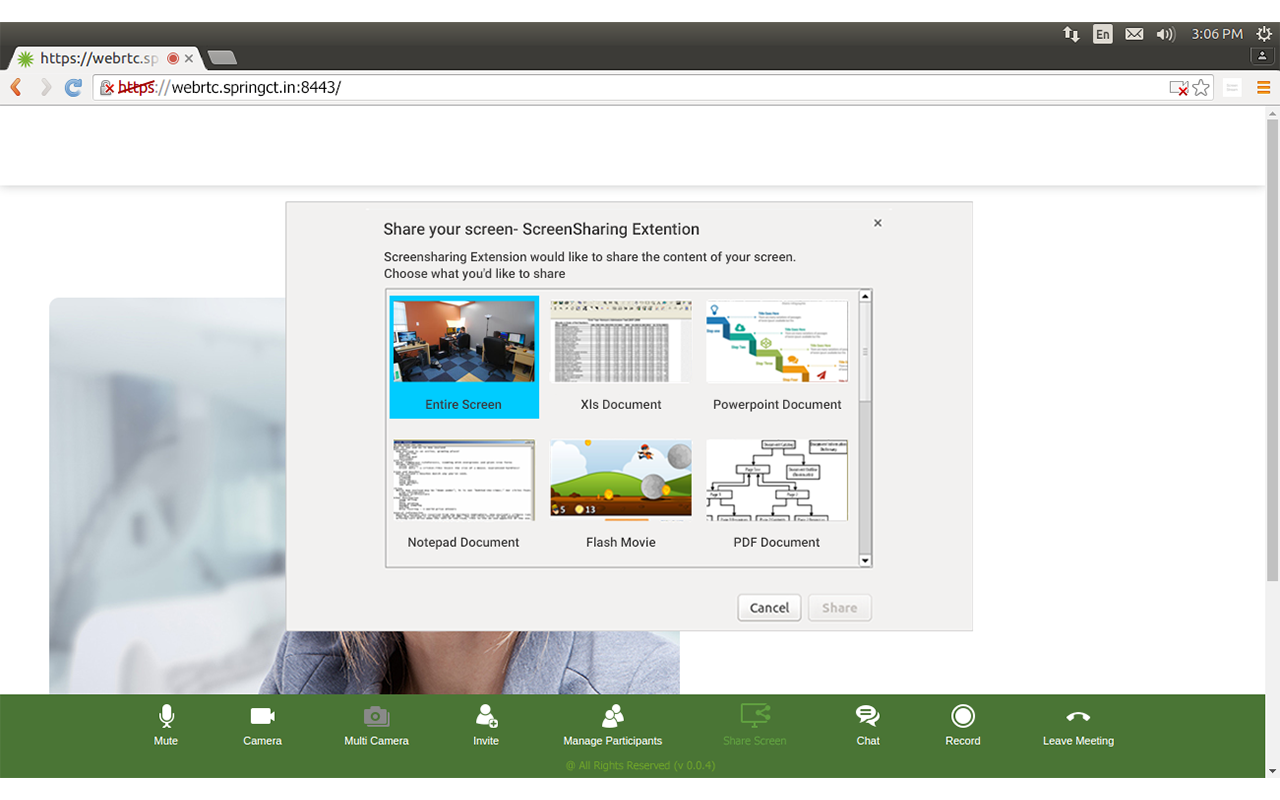This screenshot has height=800, width=1280.
Task: Open Manage Participants
Action: 612,725
